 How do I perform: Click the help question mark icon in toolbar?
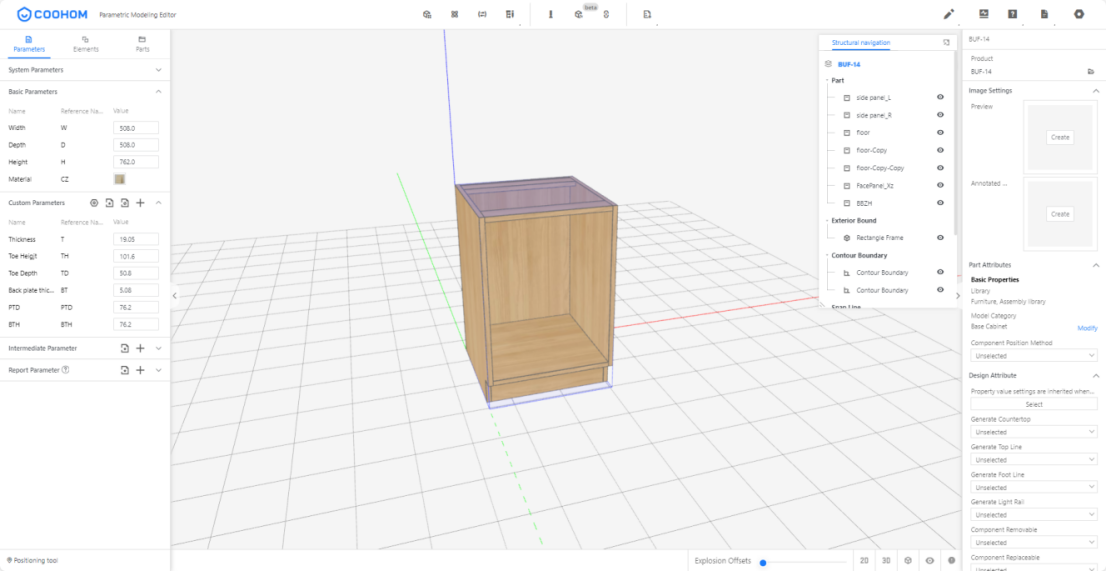pyautogui.click(x=1013, y=14)
